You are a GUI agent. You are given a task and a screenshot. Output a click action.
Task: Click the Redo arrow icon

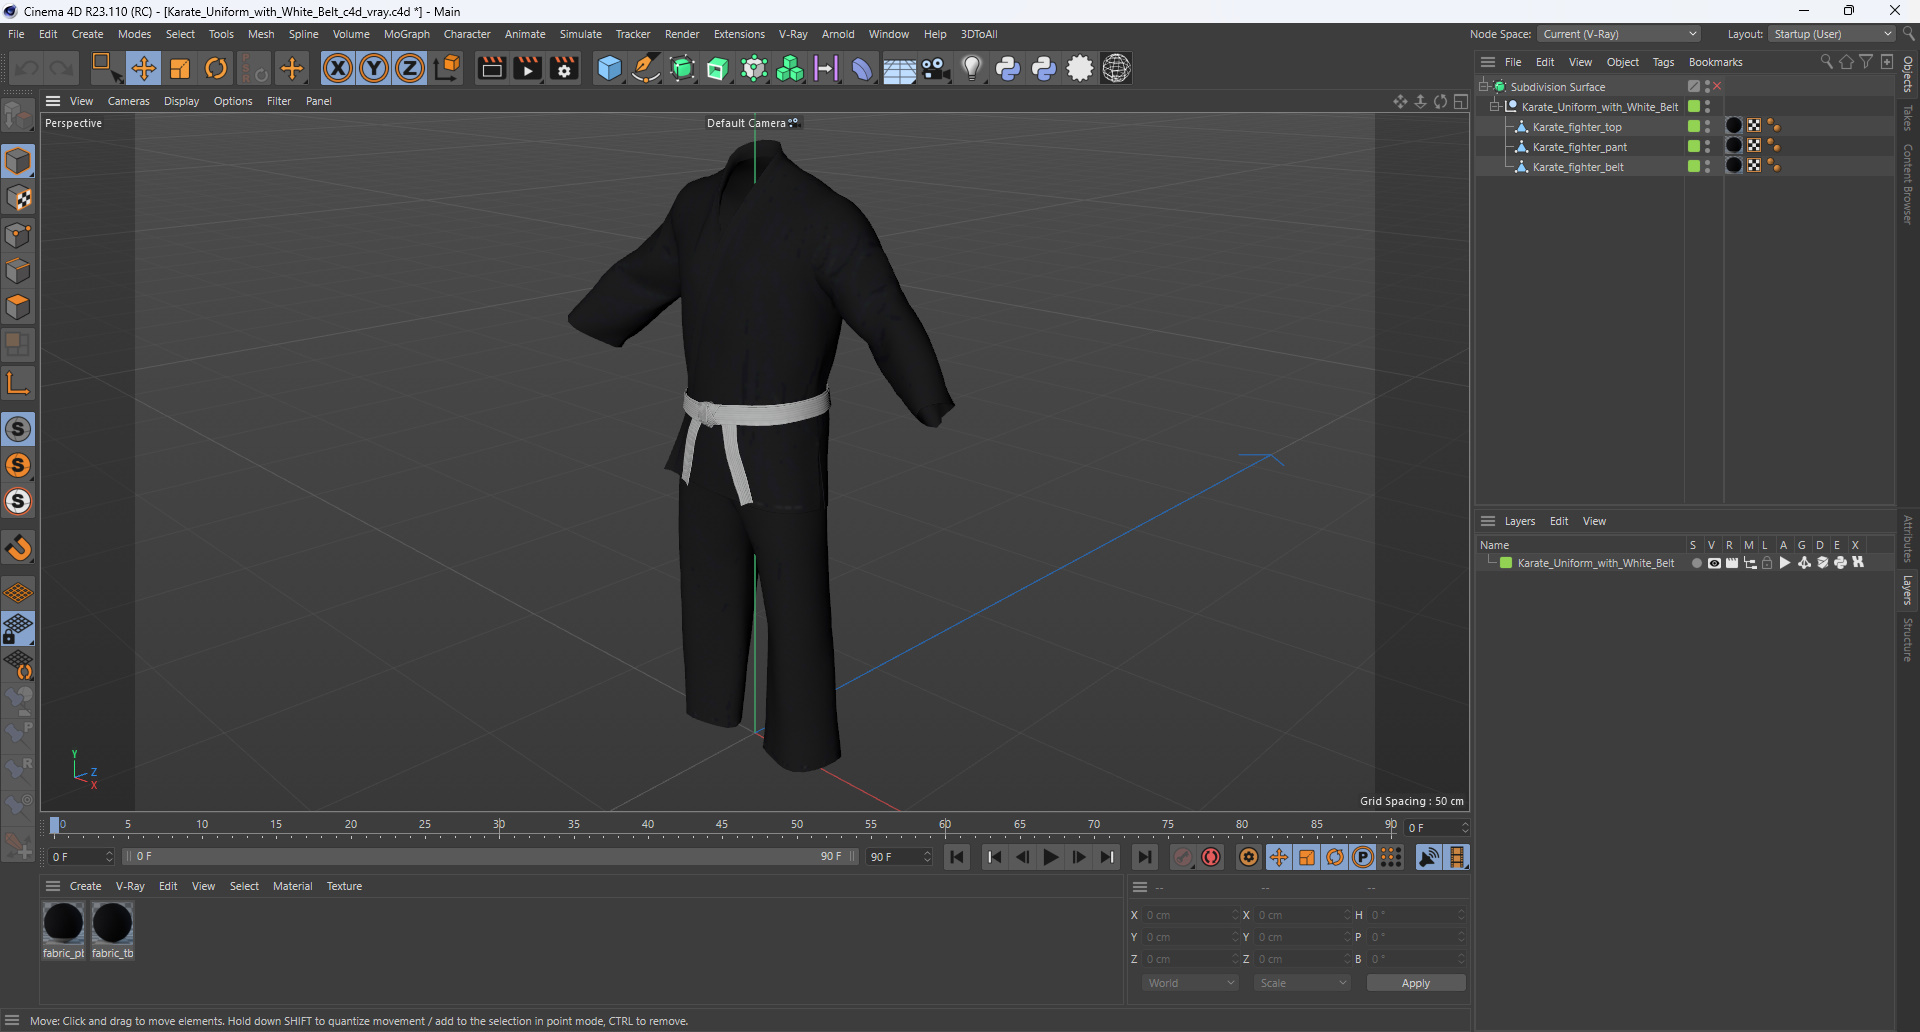[x=62, y=68]
